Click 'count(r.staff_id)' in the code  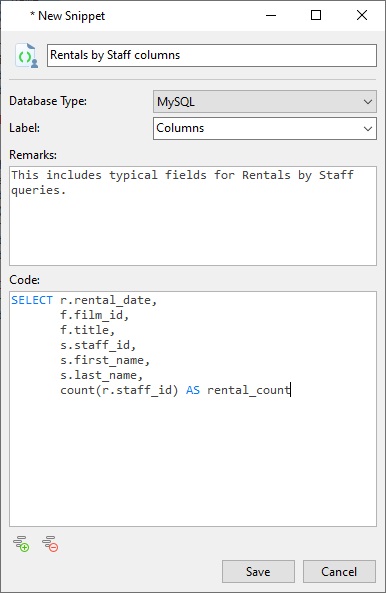pyautogui.click(x=119, y=390)
